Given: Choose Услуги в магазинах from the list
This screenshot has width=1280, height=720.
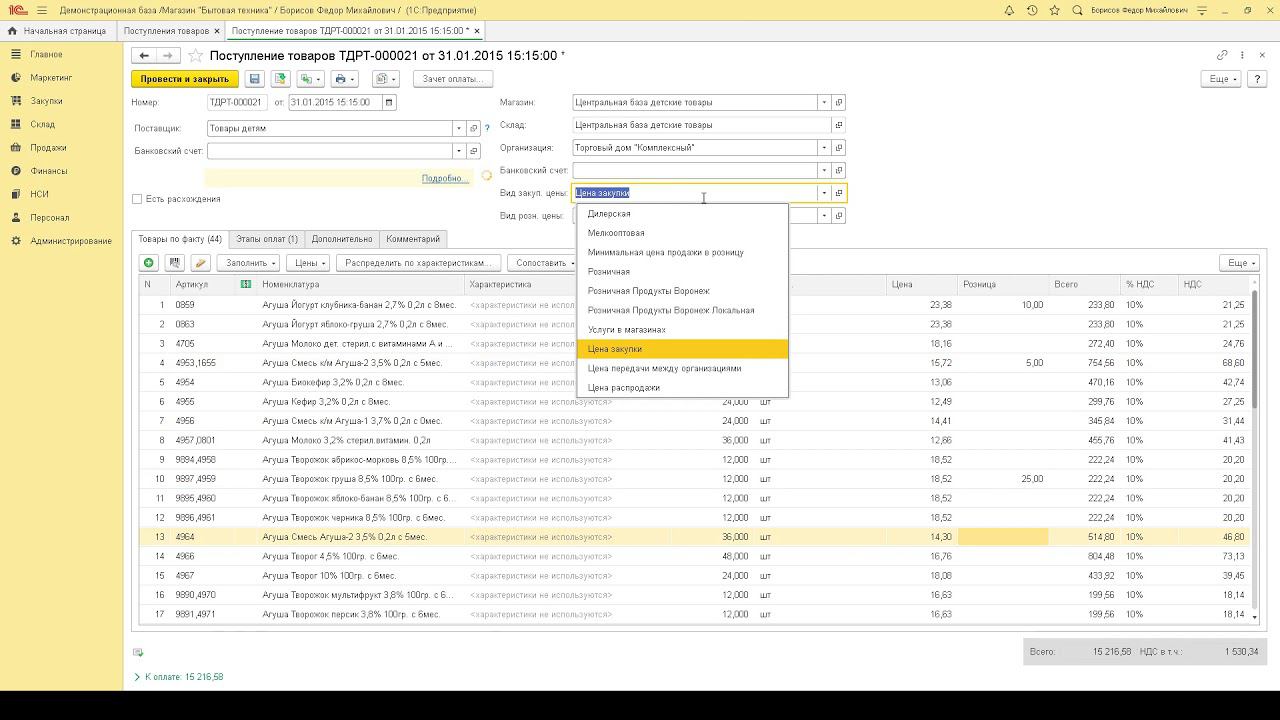Looking at the screenshot, I should (x=683, y=330).
